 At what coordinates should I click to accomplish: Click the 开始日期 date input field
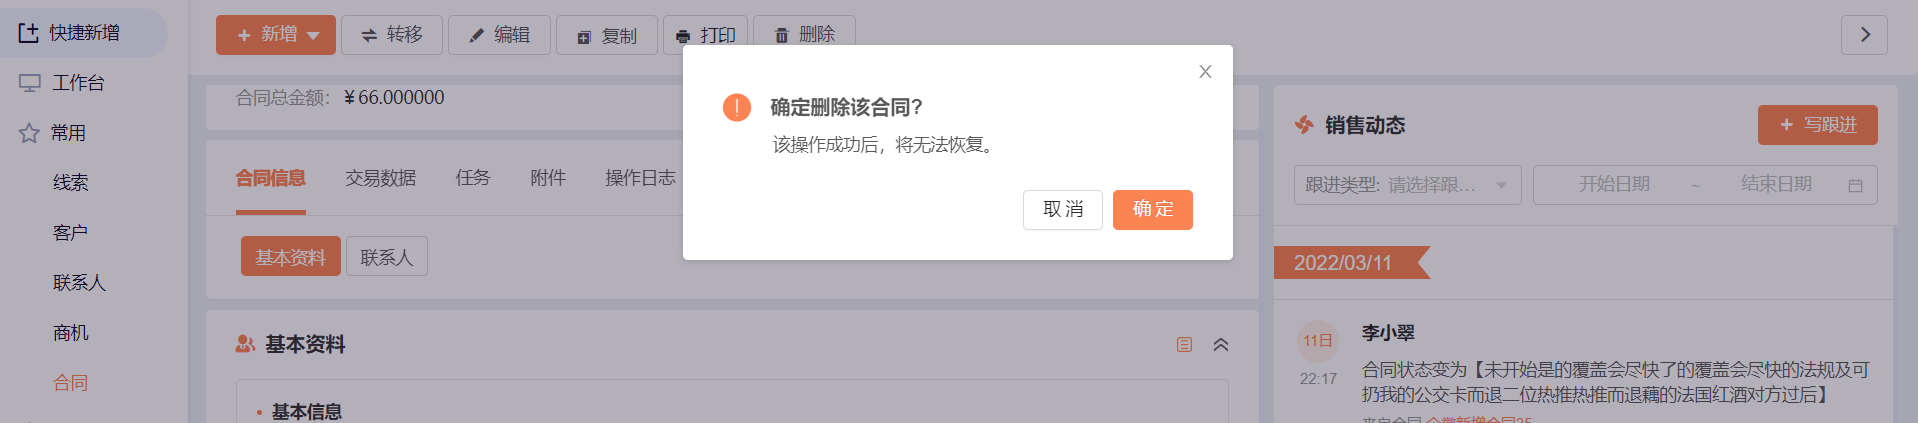tap(1614, 185)
